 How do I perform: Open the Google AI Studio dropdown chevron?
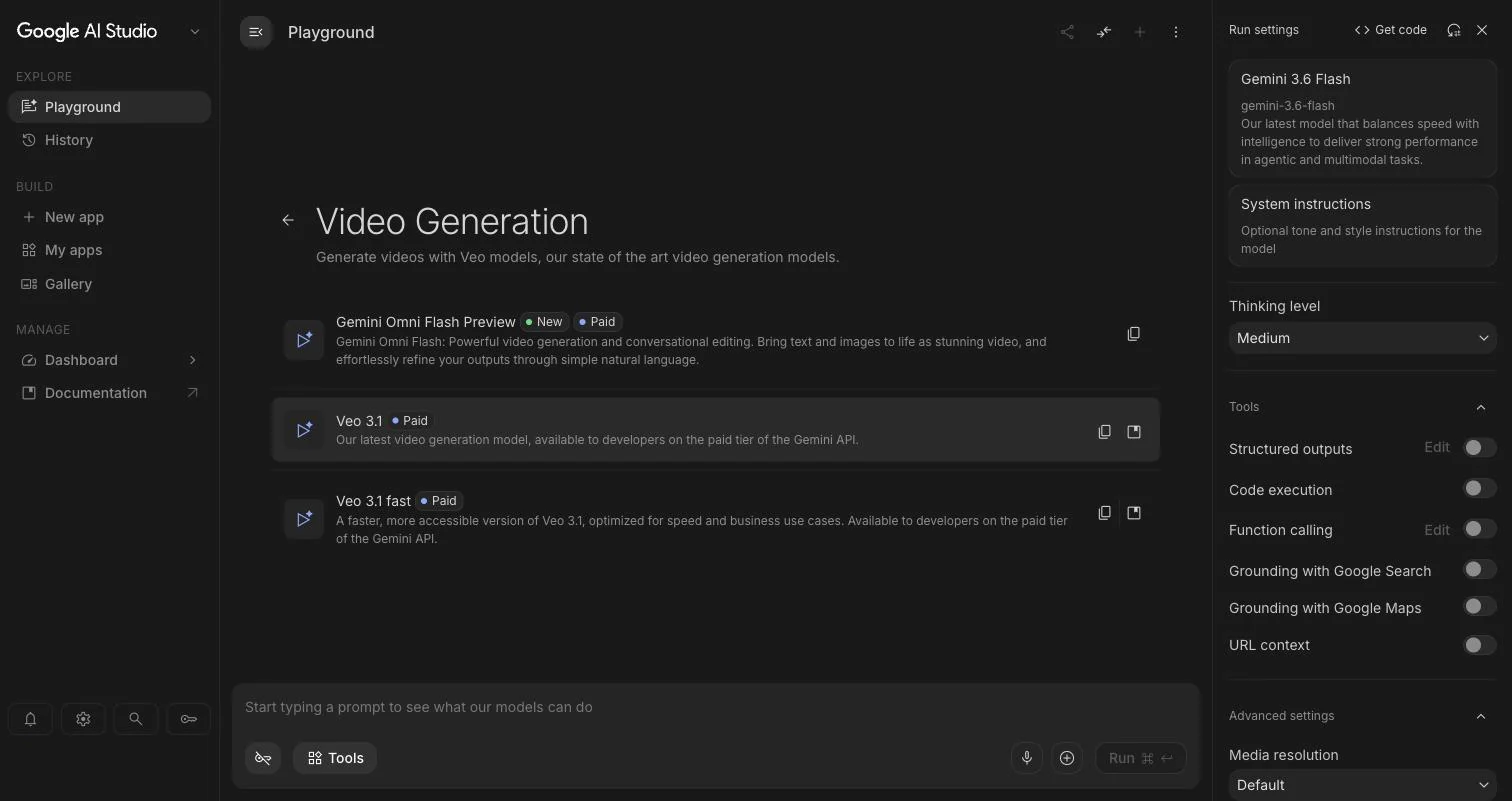click(195, 32)
